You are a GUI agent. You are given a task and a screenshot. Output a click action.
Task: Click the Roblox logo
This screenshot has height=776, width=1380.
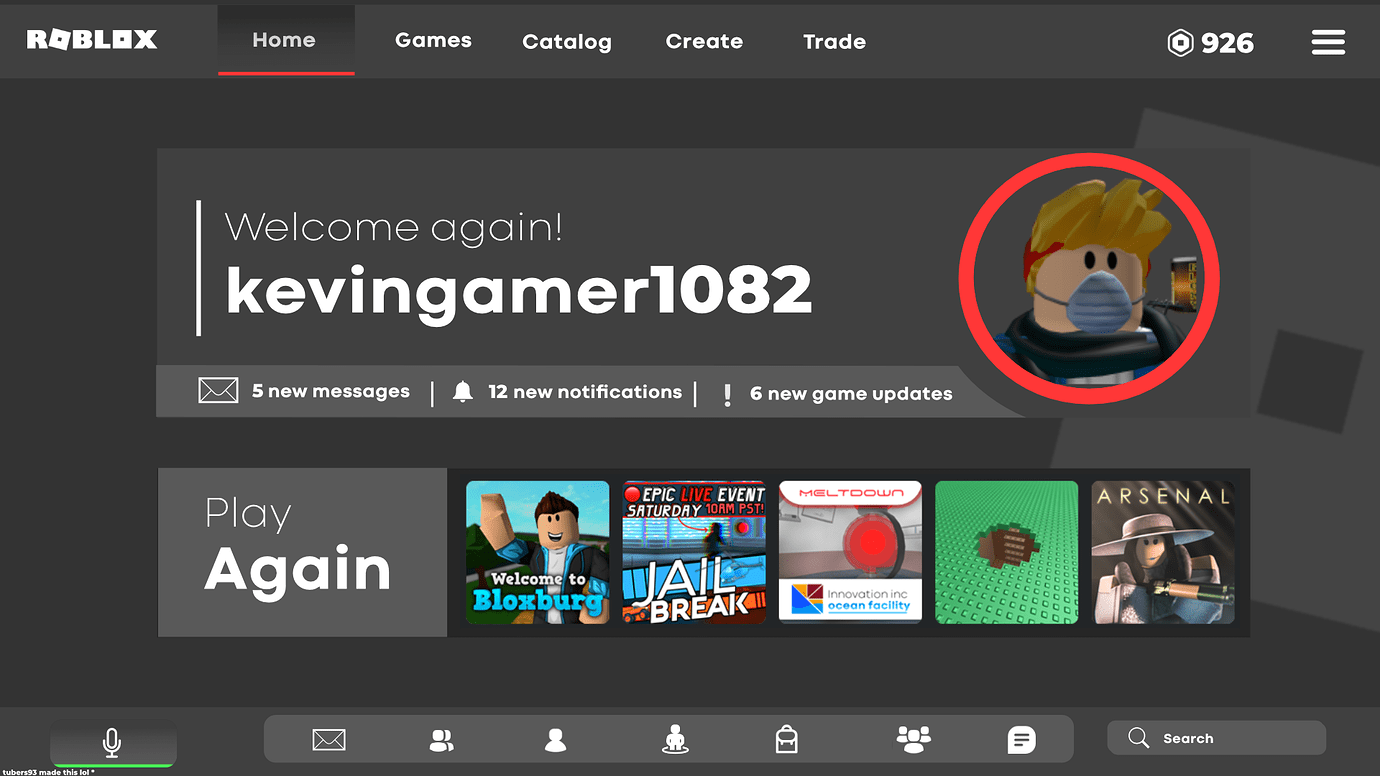92,40
